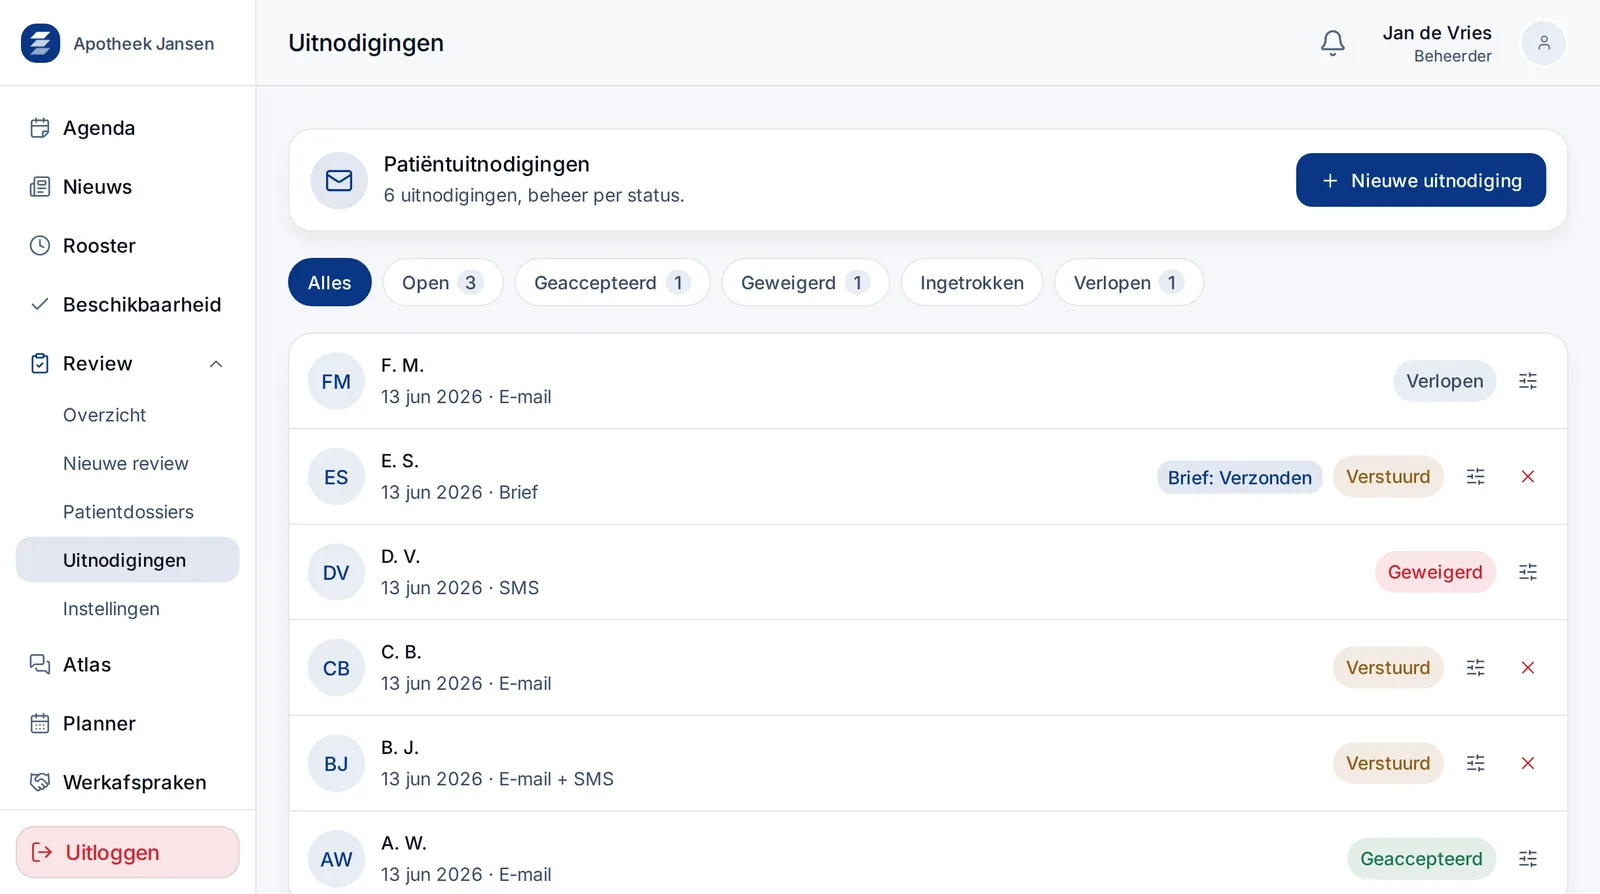Click the BJ avatar circle

click(336, 763)
